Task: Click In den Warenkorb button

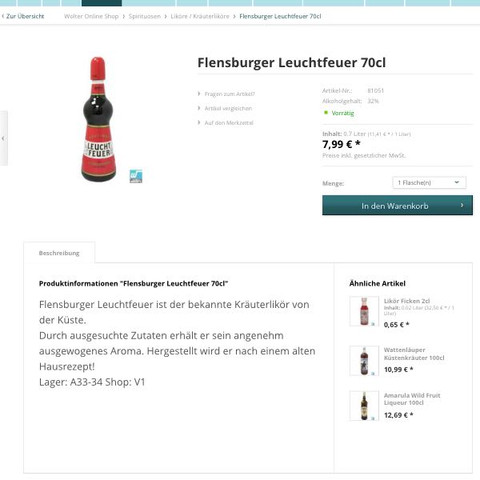Action: tap(397, 205)
